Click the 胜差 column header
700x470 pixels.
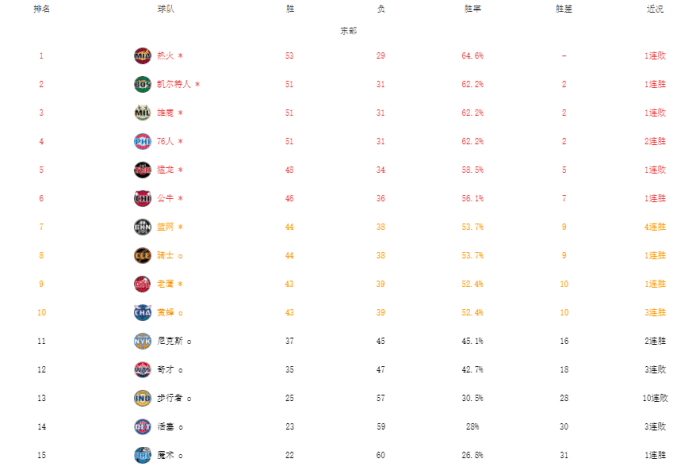564,9
